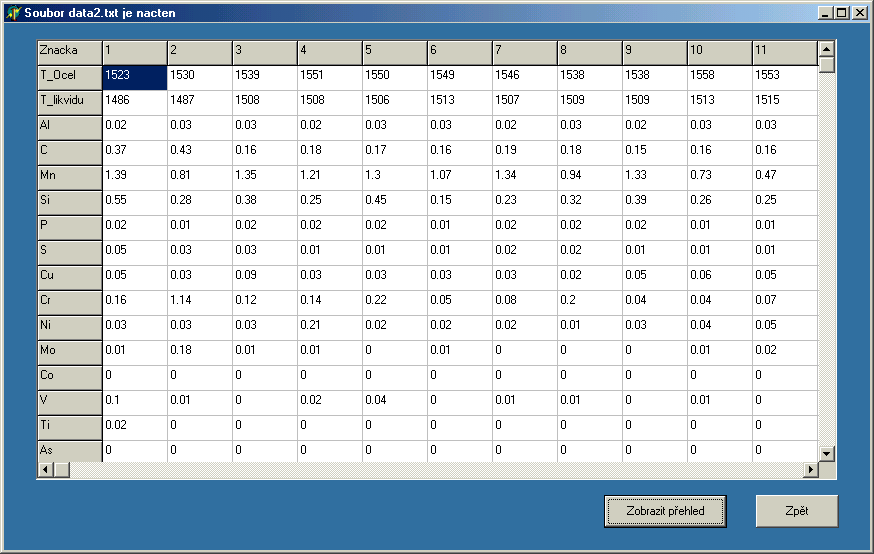Image resolution: width=874 pixels, height=554 pixels.
Task: Select Mn cell 1.39
Action: [x=135, y=178]
